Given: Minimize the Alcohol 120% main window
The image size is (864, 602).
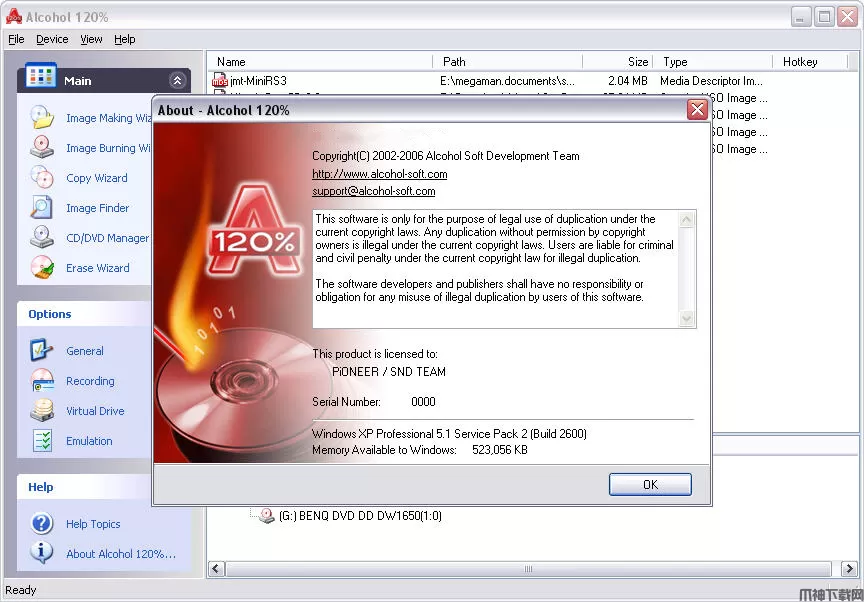Looking at the screenshot, I should pyautogui.click(x=801, y=17).
